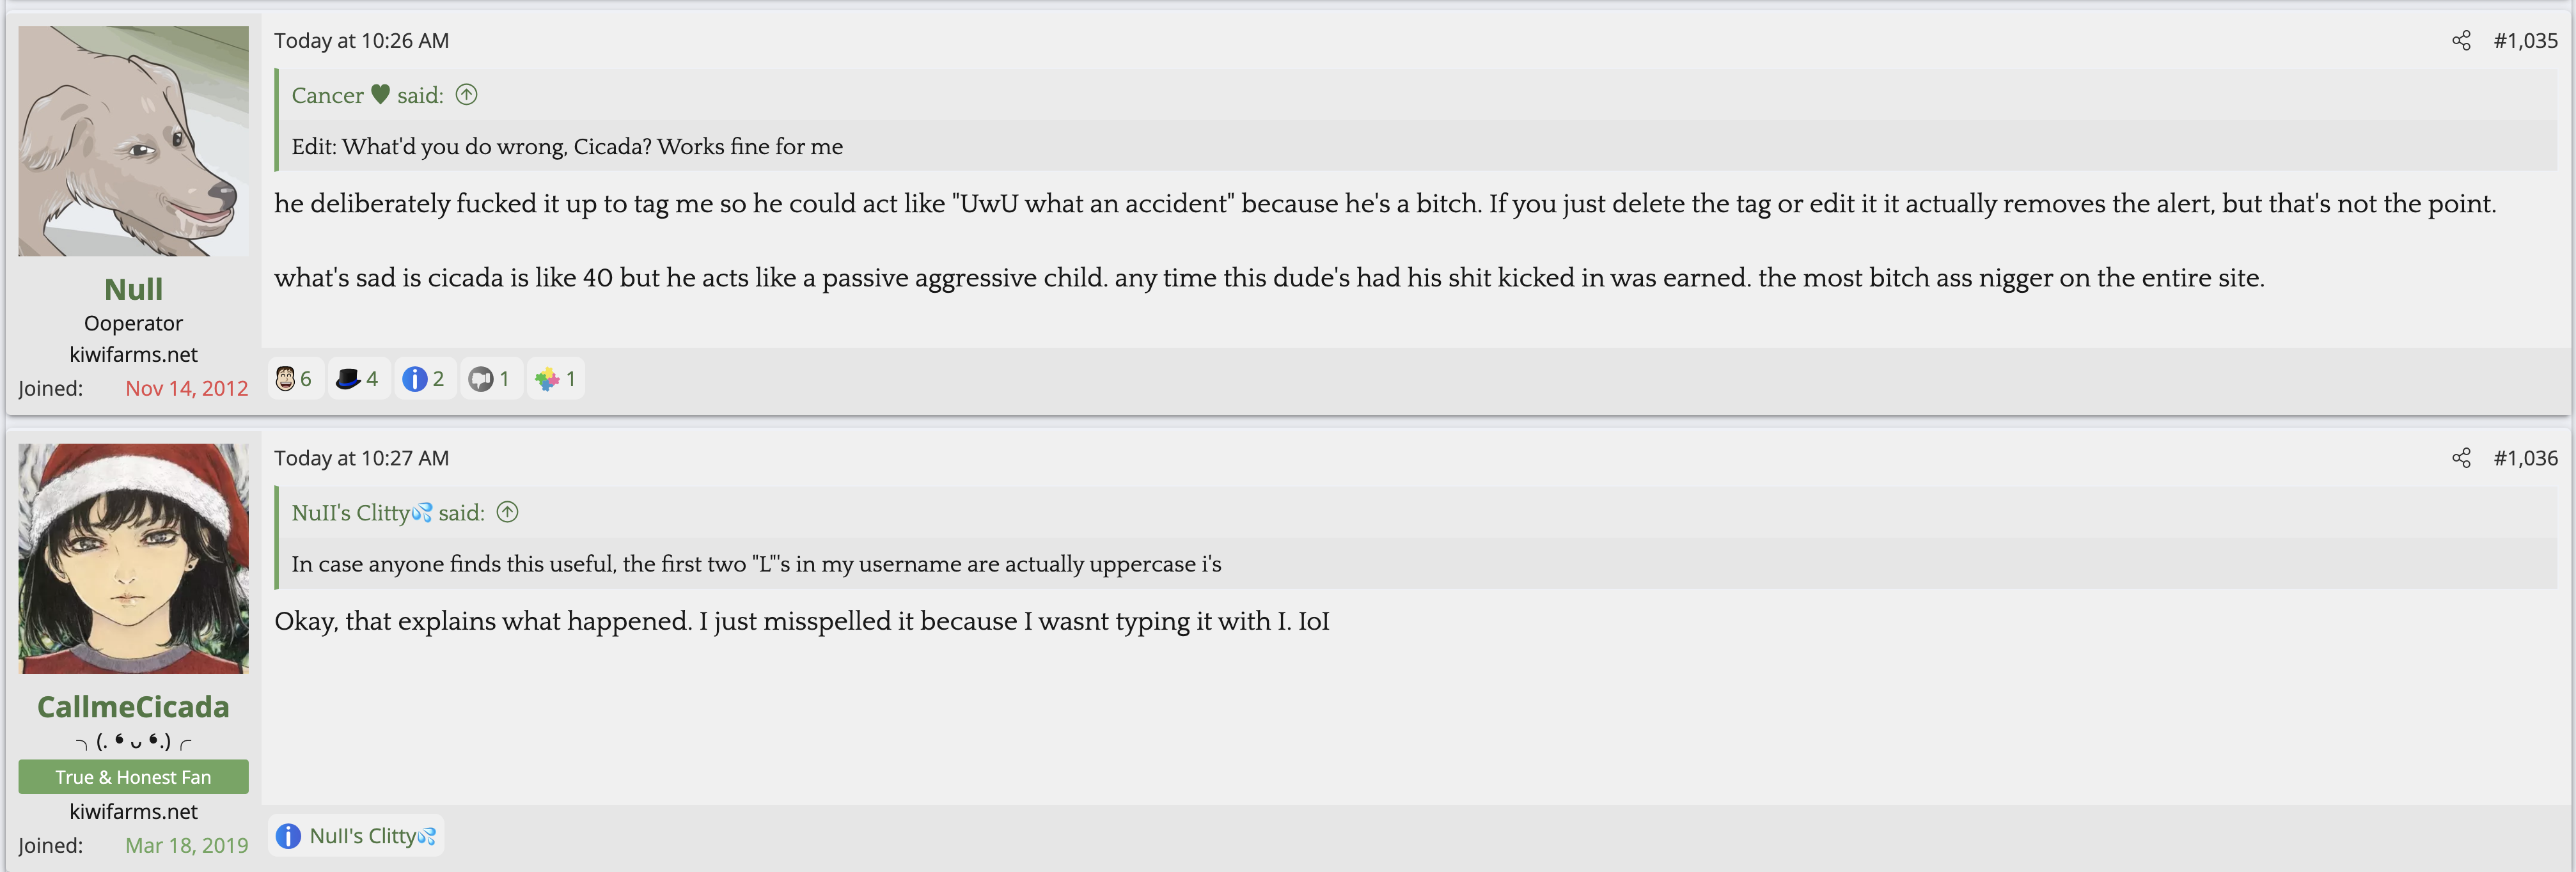
Task: Click the puzzle piece reaction icon
Action: point(547,379)
